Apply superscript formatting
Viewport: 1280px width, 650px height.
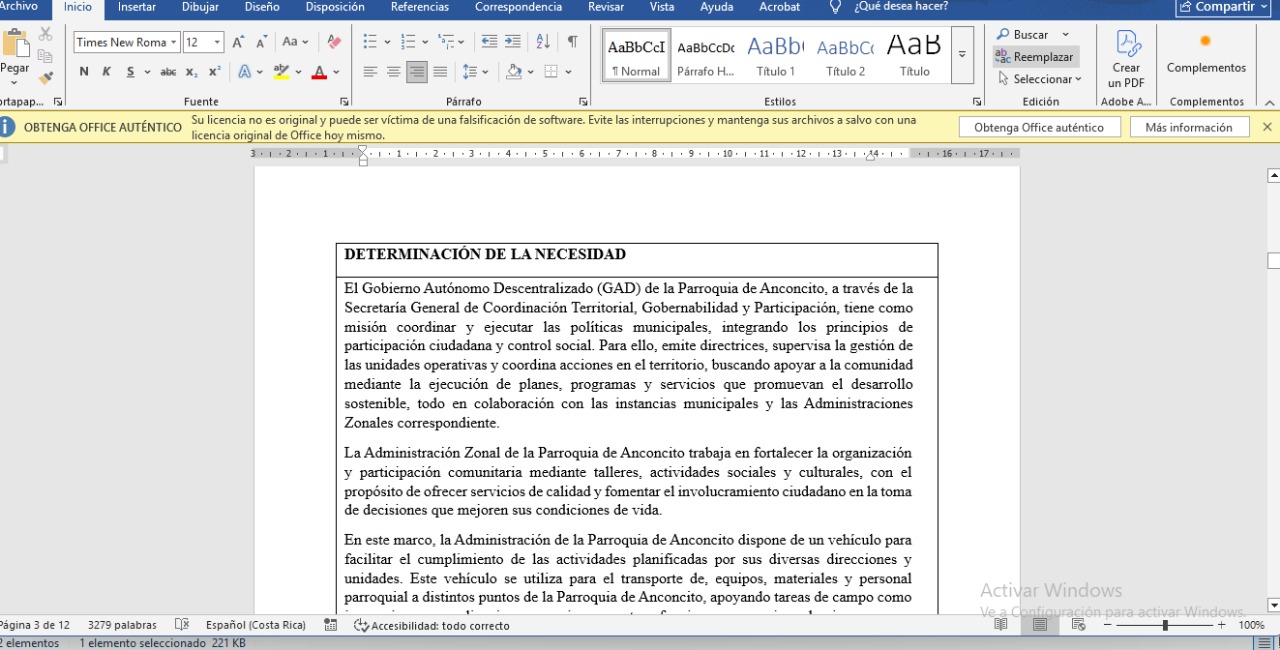pos(215,72)
